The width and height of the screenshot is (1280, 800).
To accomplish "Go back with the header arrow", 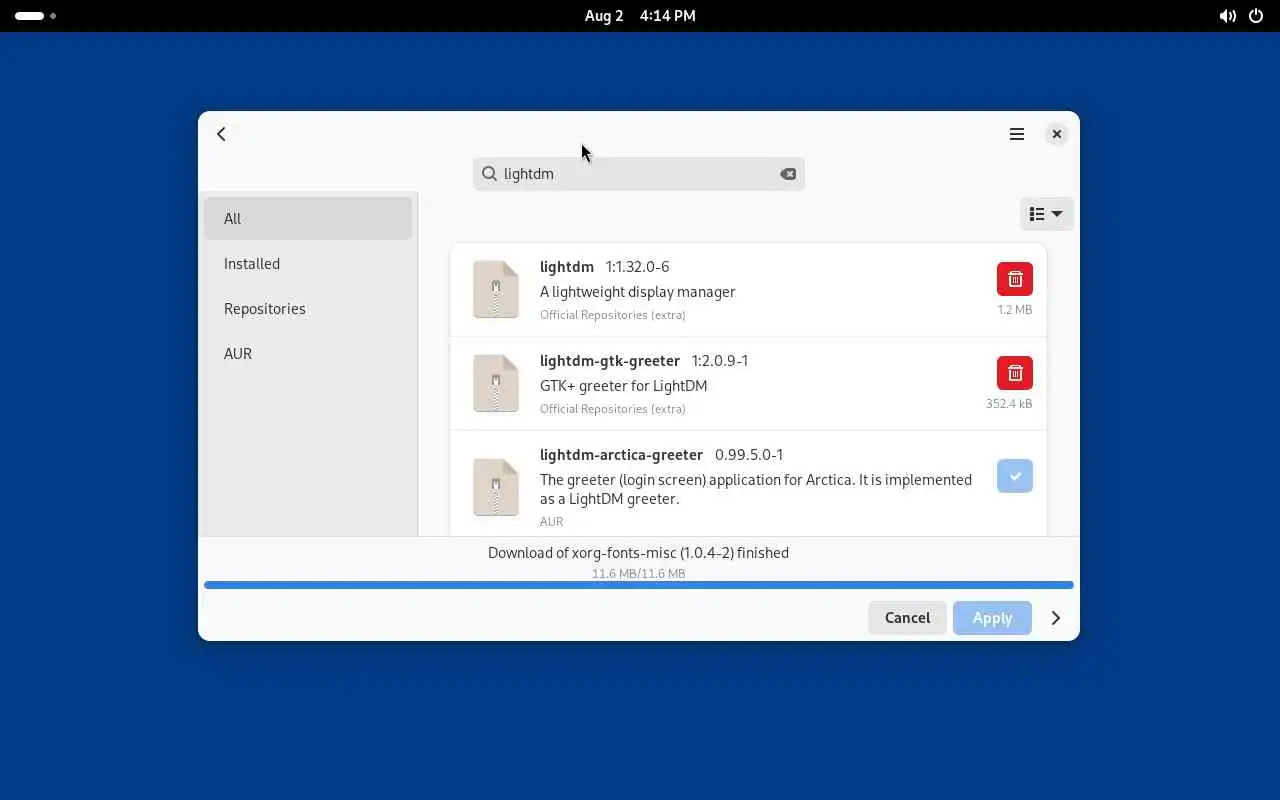I will click(x=221, y=134).
